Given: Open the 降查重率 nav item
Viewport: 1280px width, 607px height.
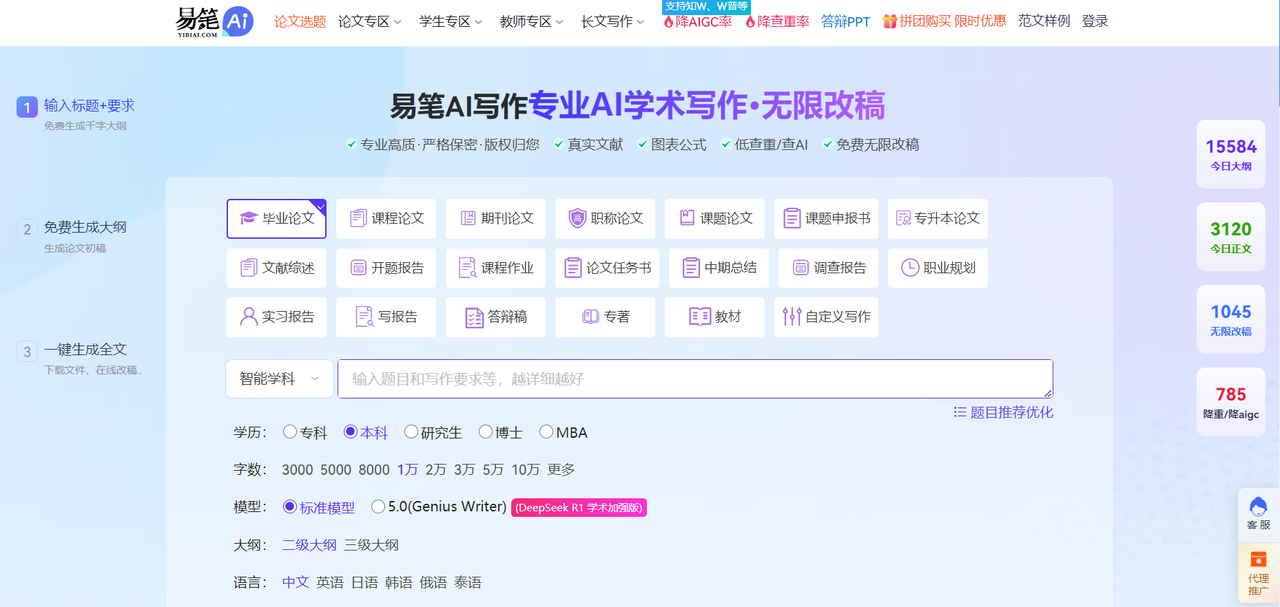Looking at the screenshot, I should tap(777, 21).
